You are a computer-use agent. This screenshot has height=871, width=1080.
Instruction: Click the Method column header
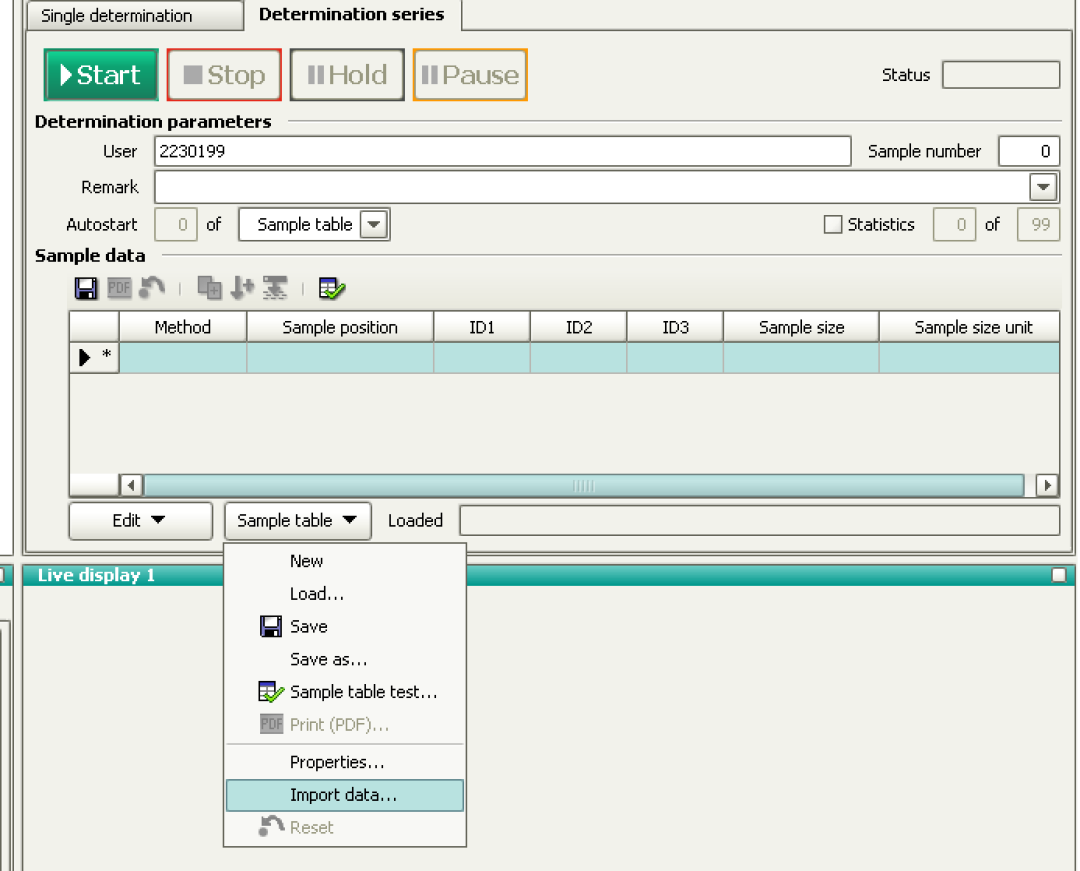[x=183, y=327]
